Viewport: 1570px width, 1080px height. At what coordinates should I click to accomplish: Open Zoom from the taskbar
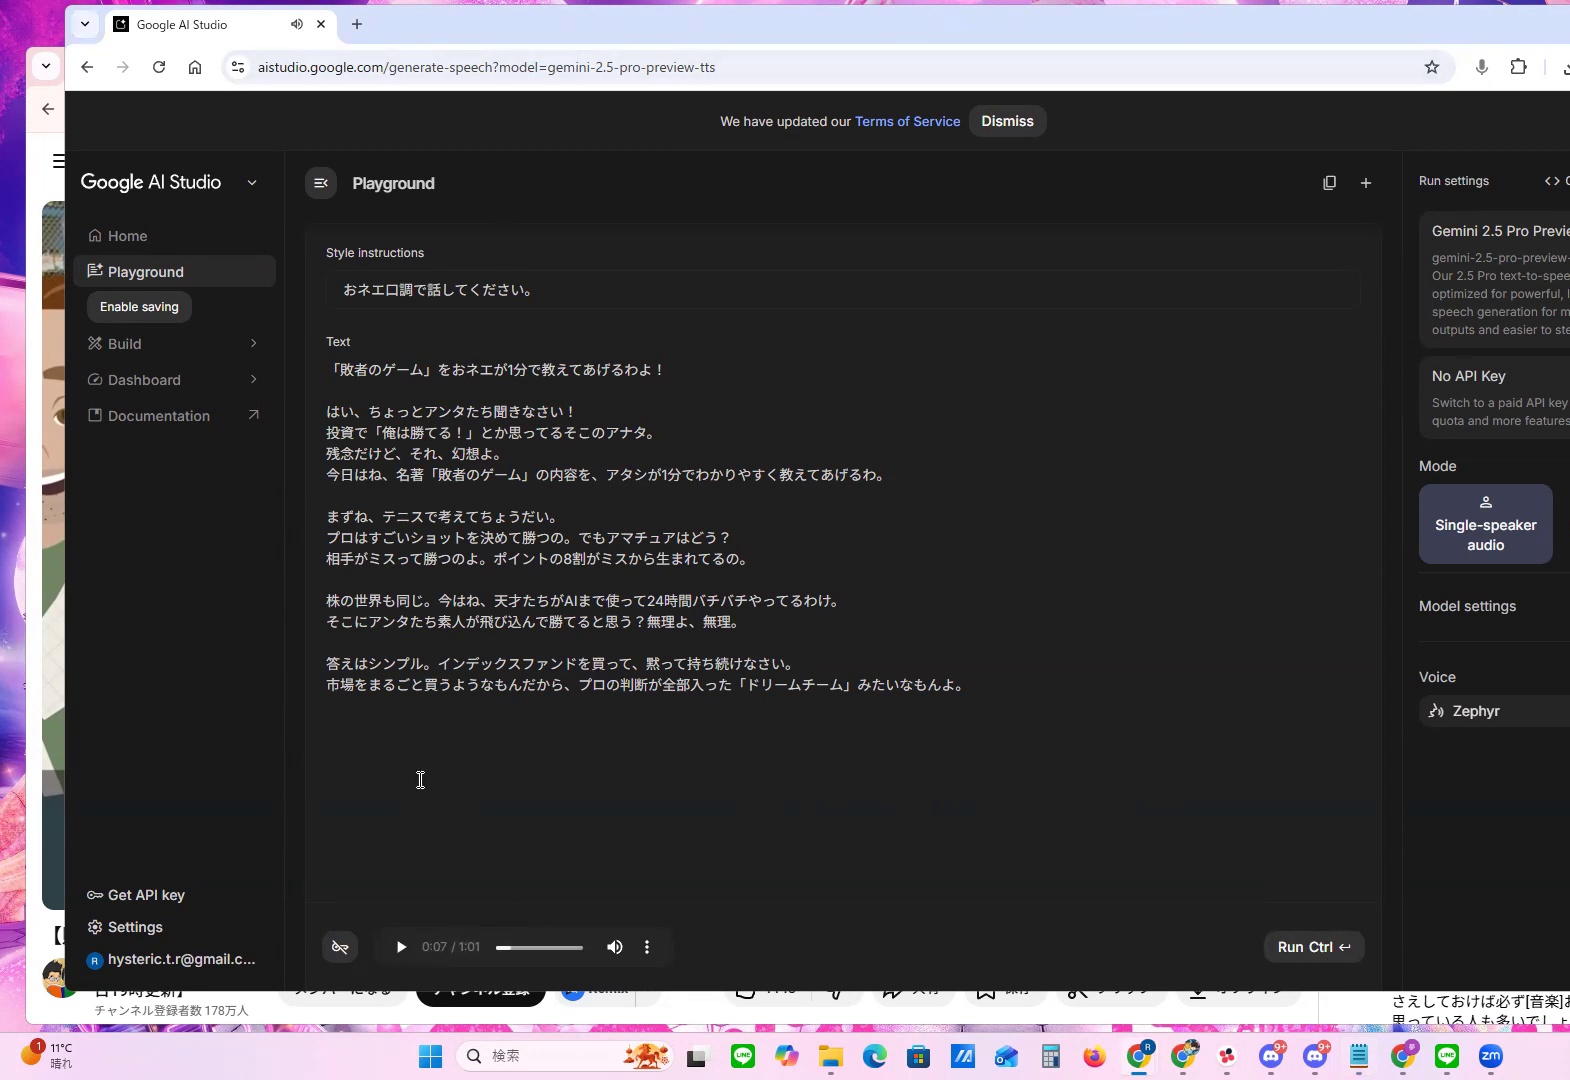click(x=1491, y=1056)
